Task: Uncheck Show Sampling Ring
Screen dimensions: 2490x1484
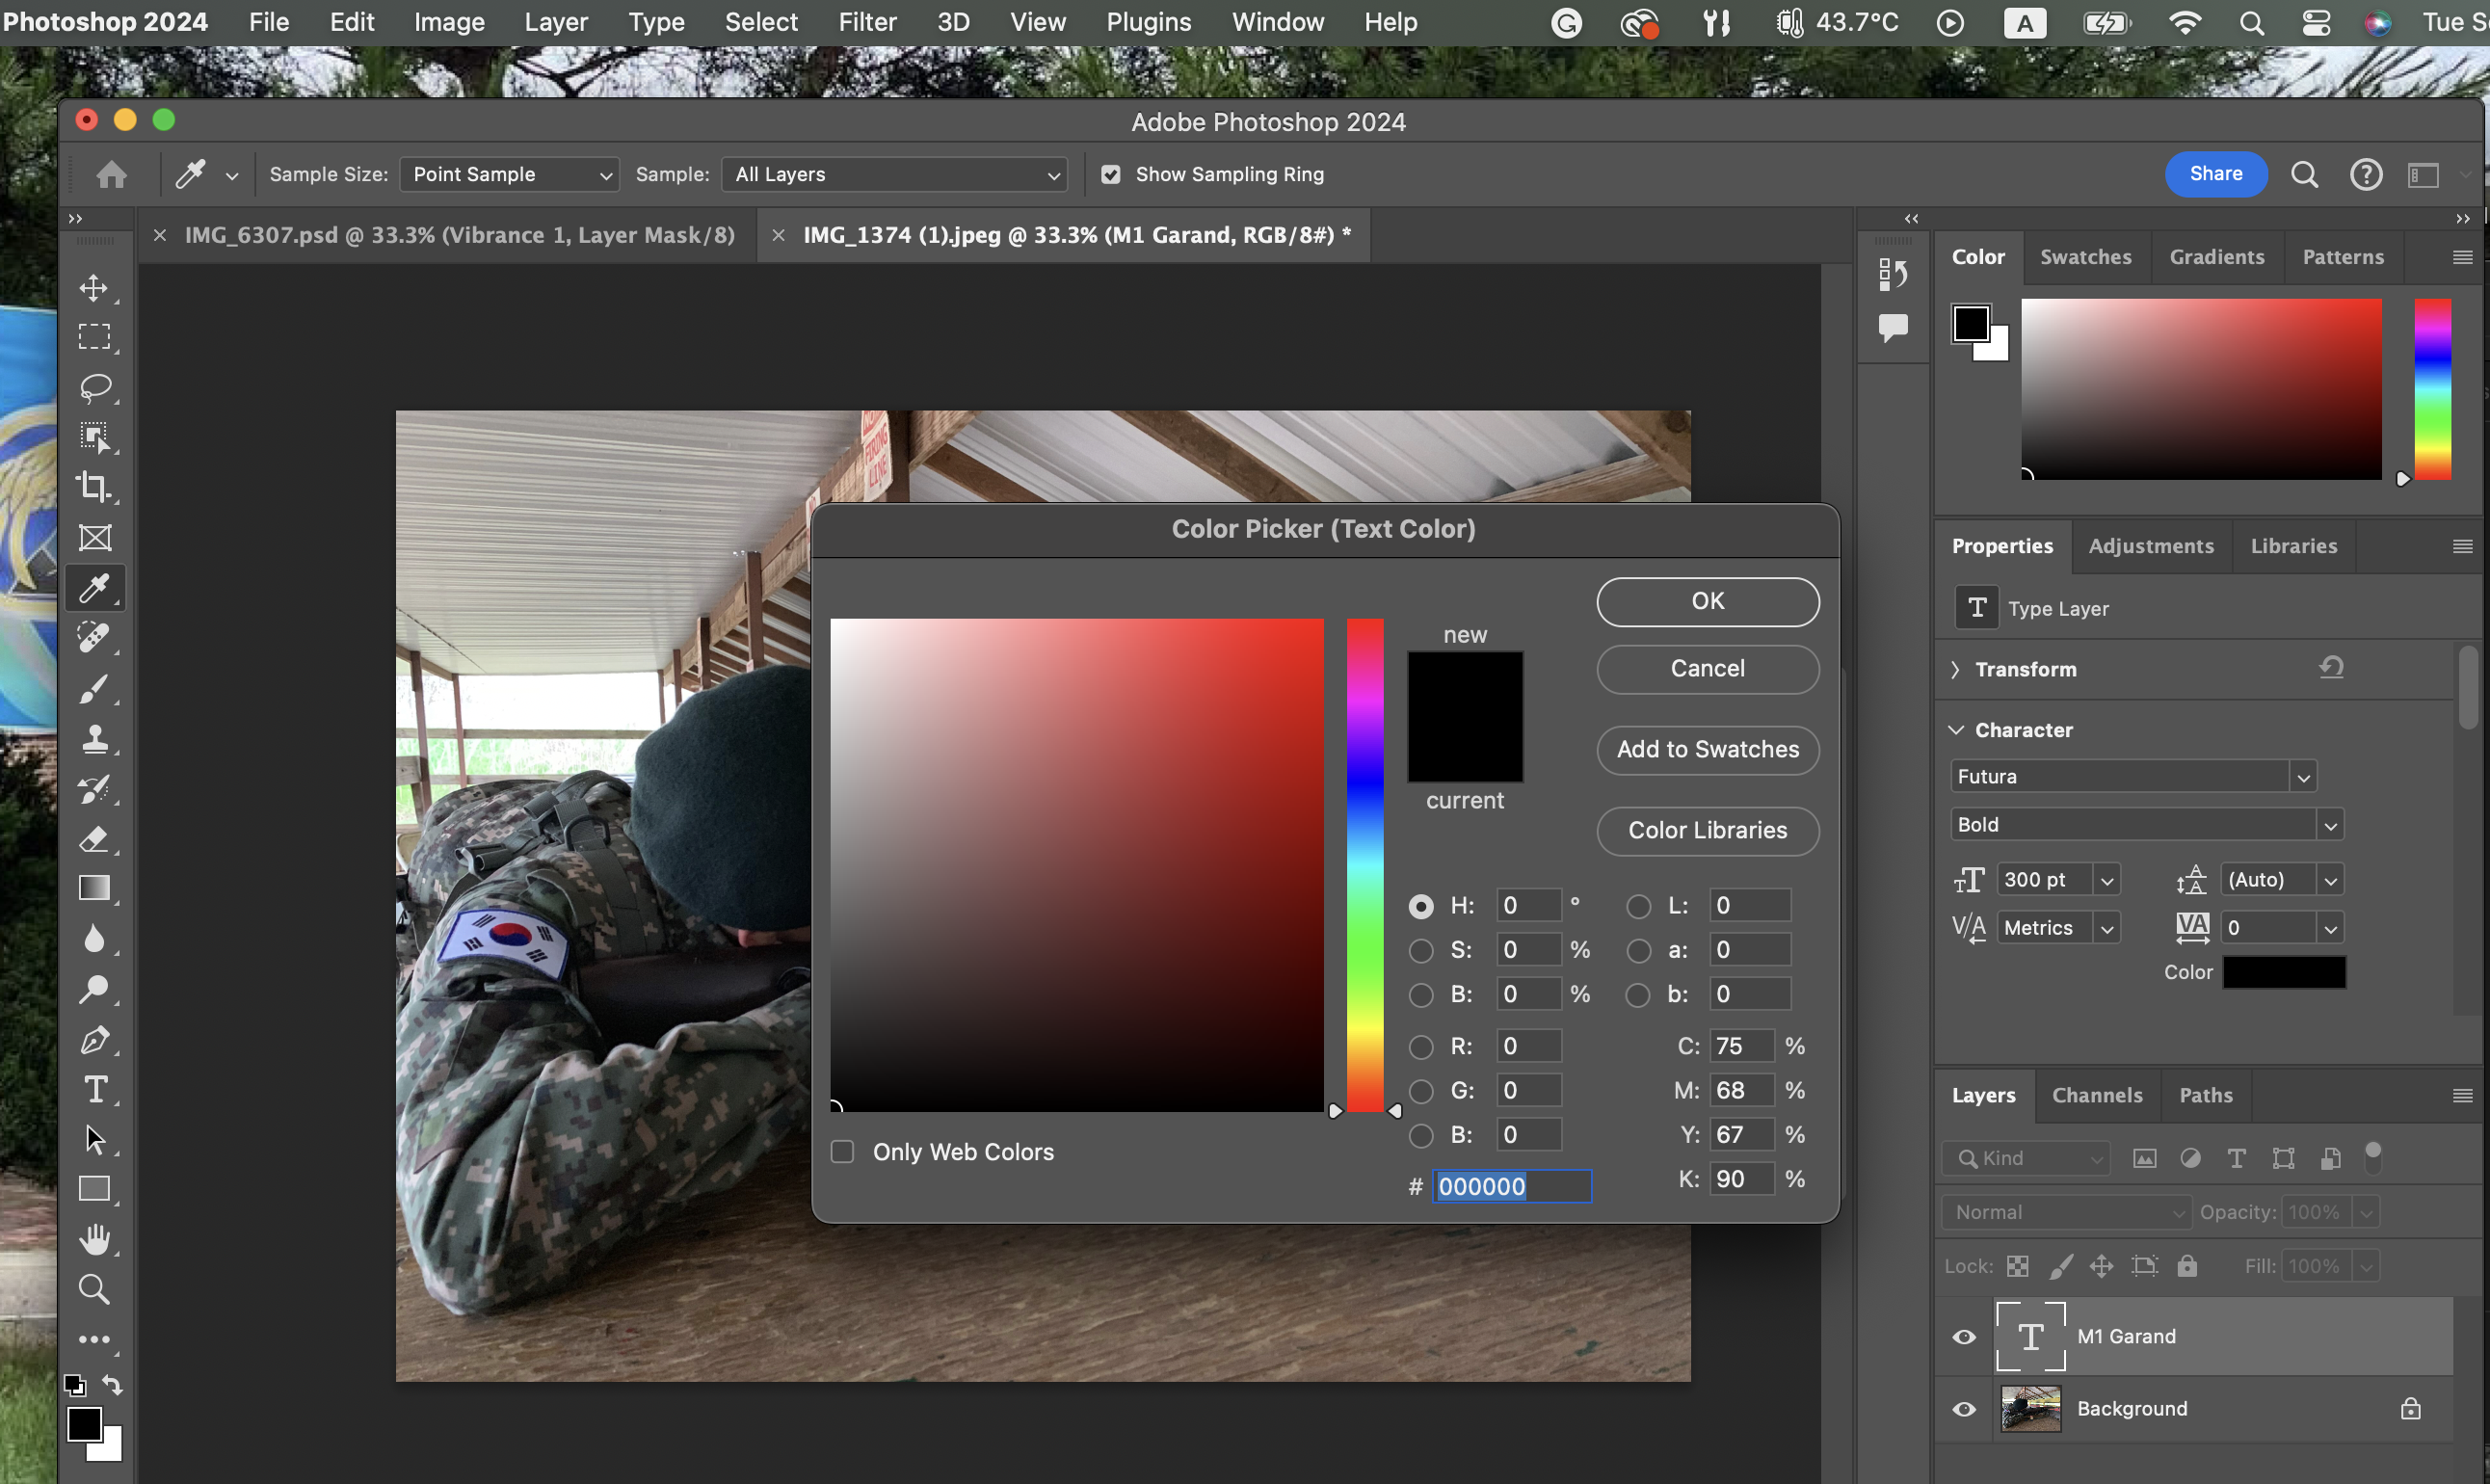Action: [x=1111, y=175]
